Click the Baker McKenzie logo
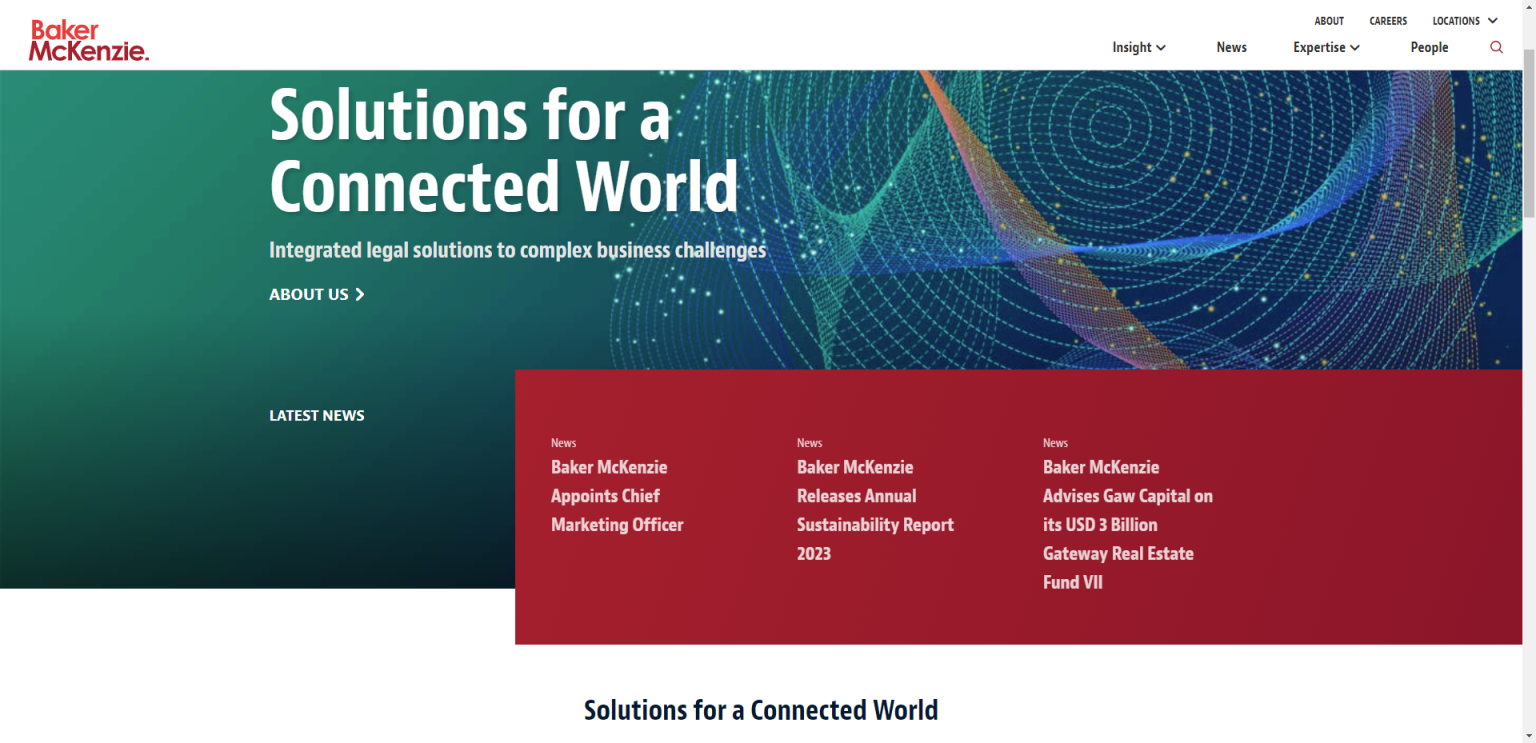1536x743 pixels. (88, 41)
